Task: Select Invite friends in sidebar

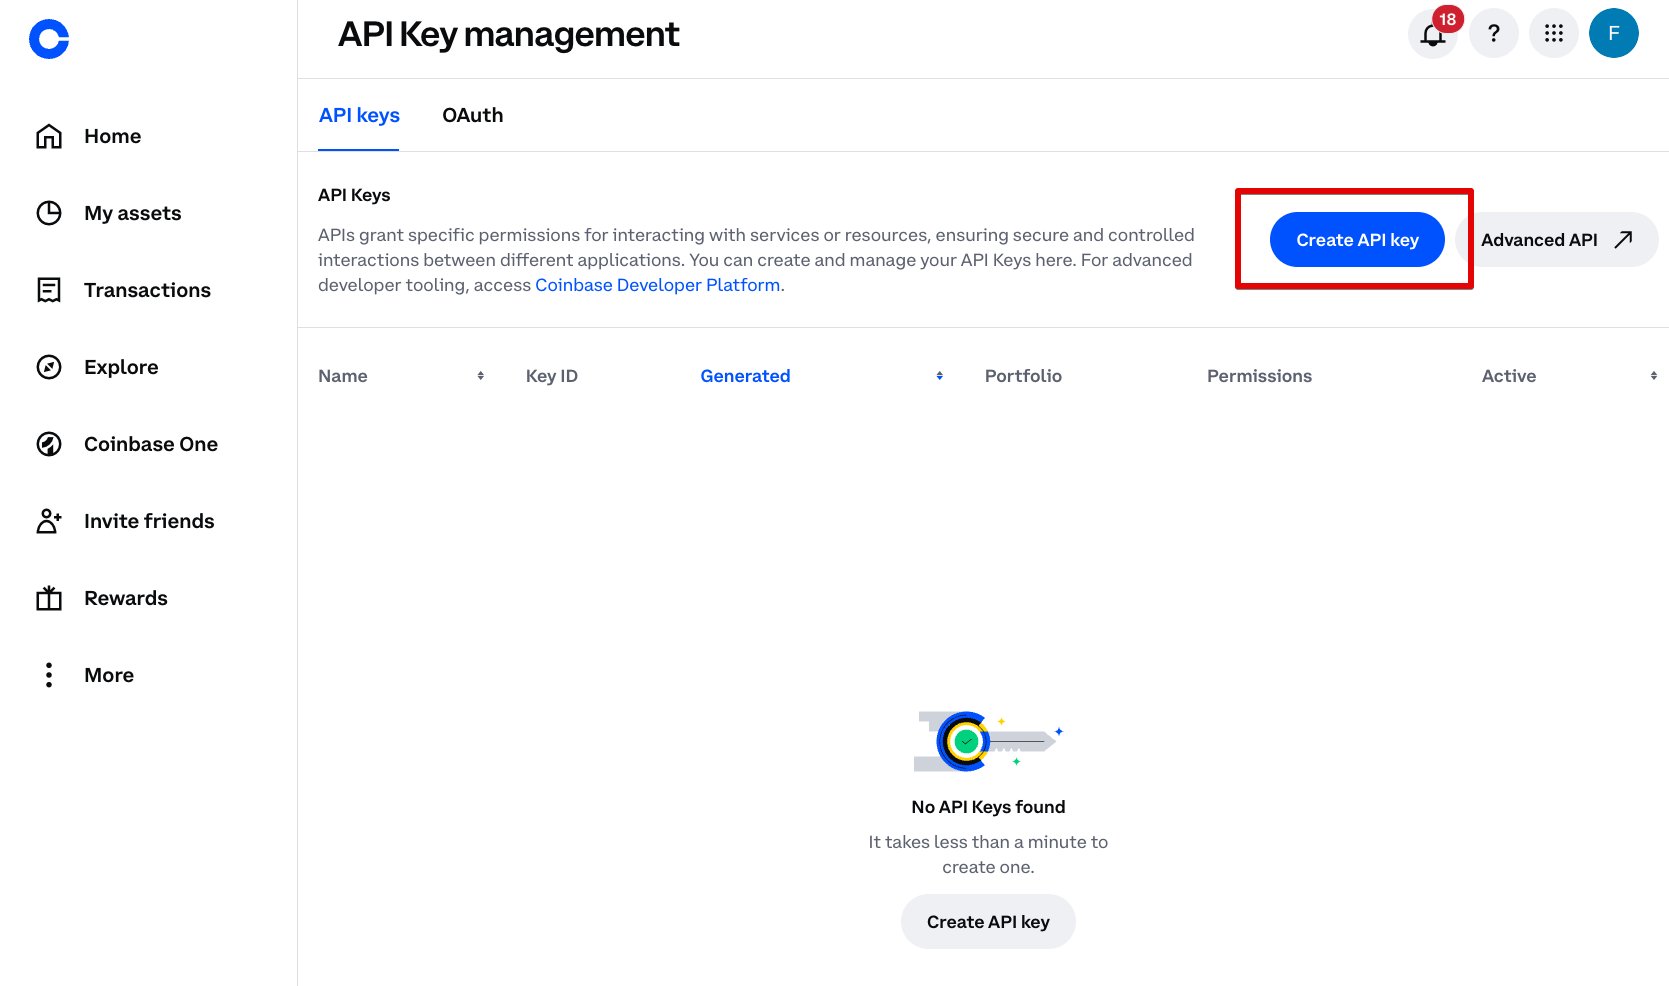Action: [149, 521]
